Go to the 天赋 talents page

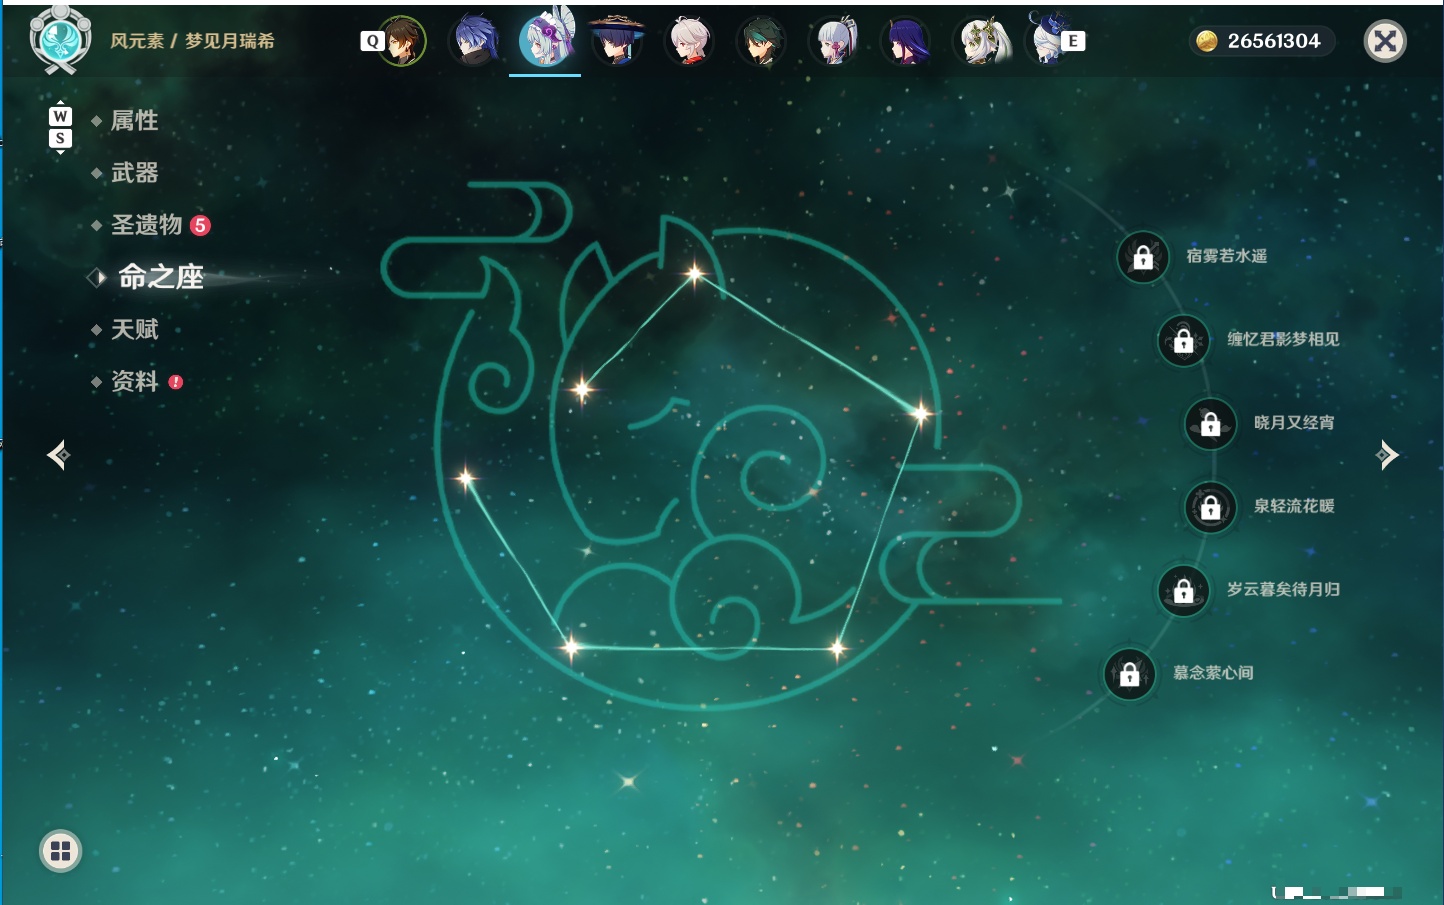coord(134,329)
